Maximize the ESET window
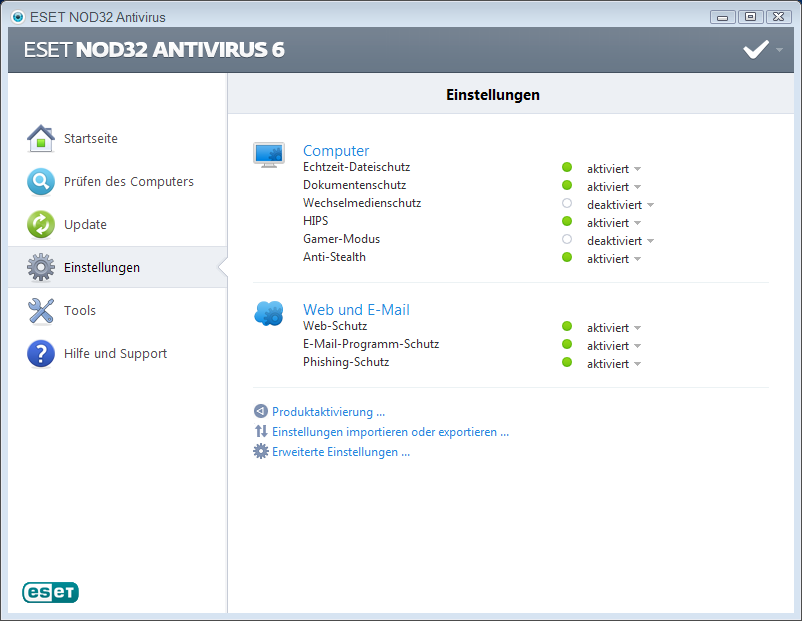 [750, 17]
